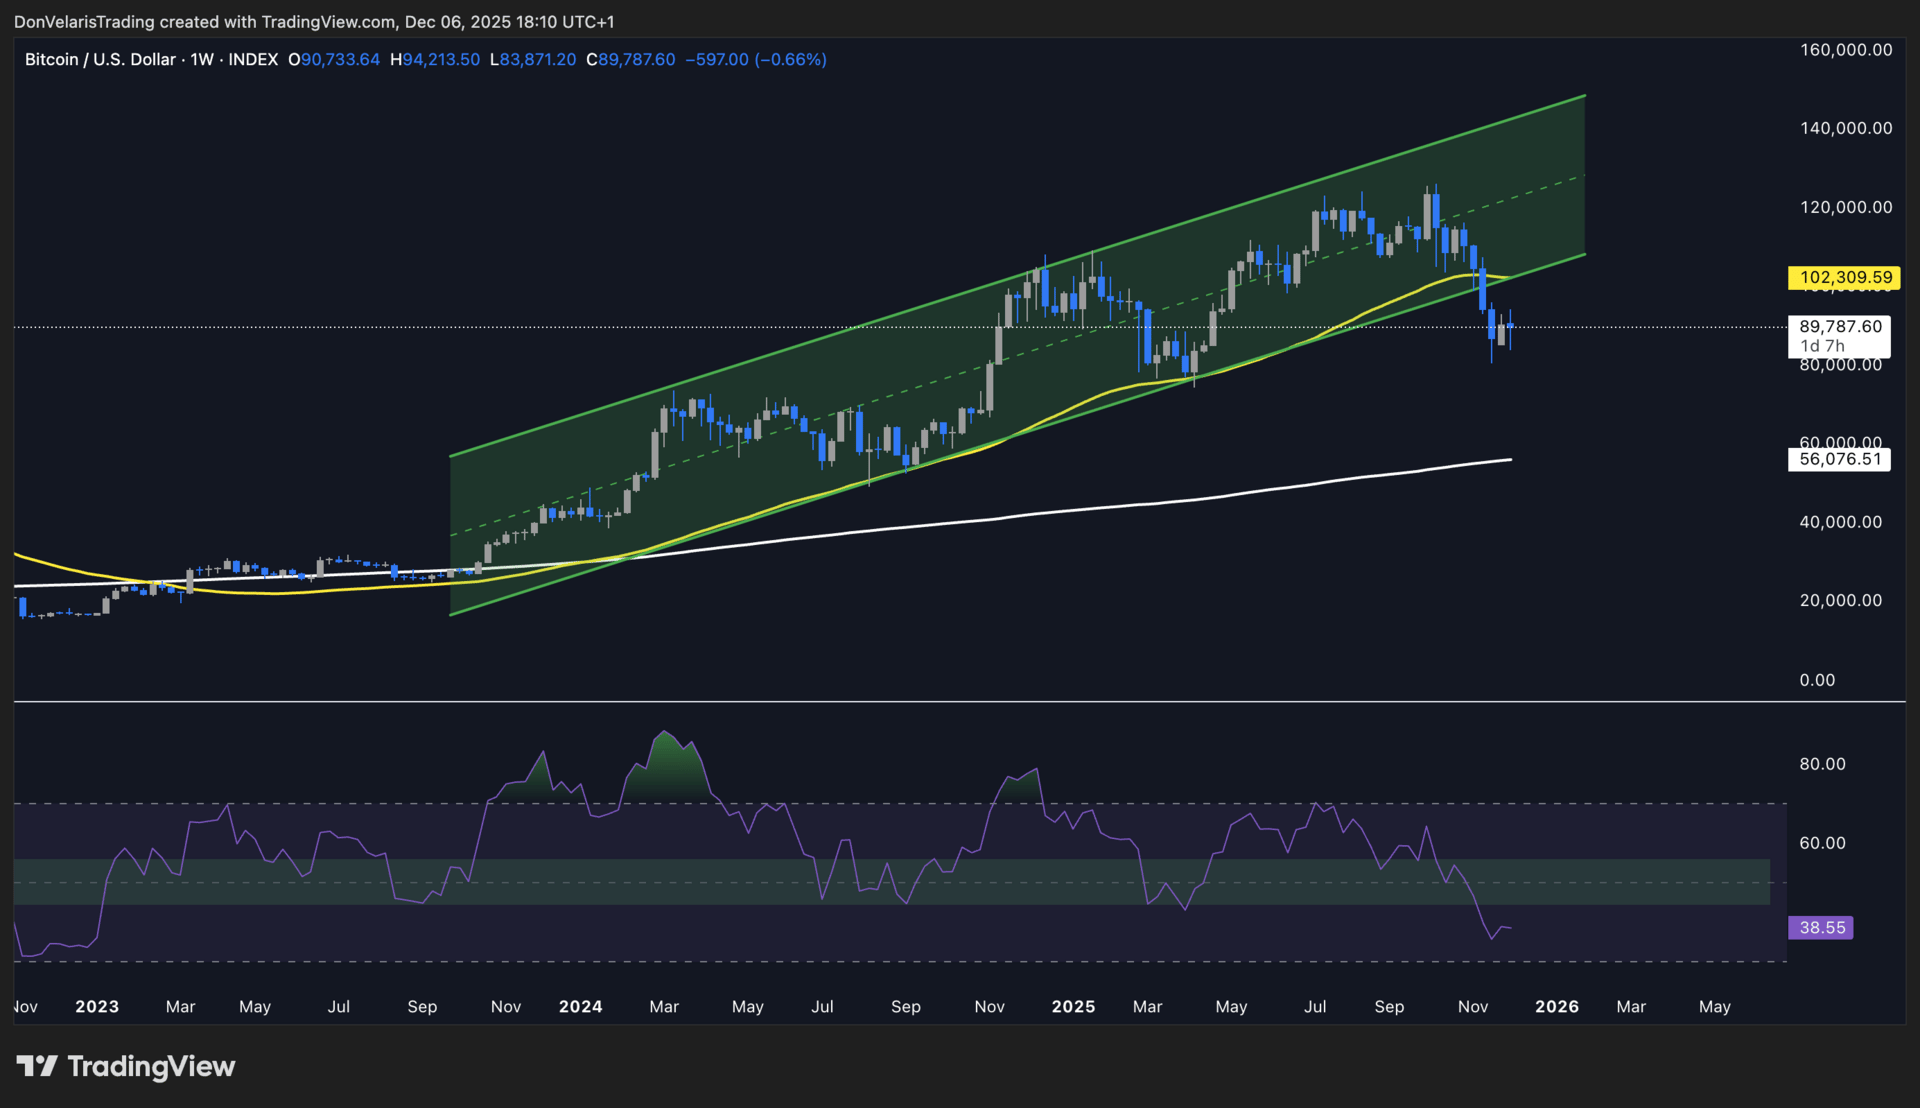Click the yellow 102,309.59 price label
Viewport: 1920px width, 1108px height.
(1845, 278)
